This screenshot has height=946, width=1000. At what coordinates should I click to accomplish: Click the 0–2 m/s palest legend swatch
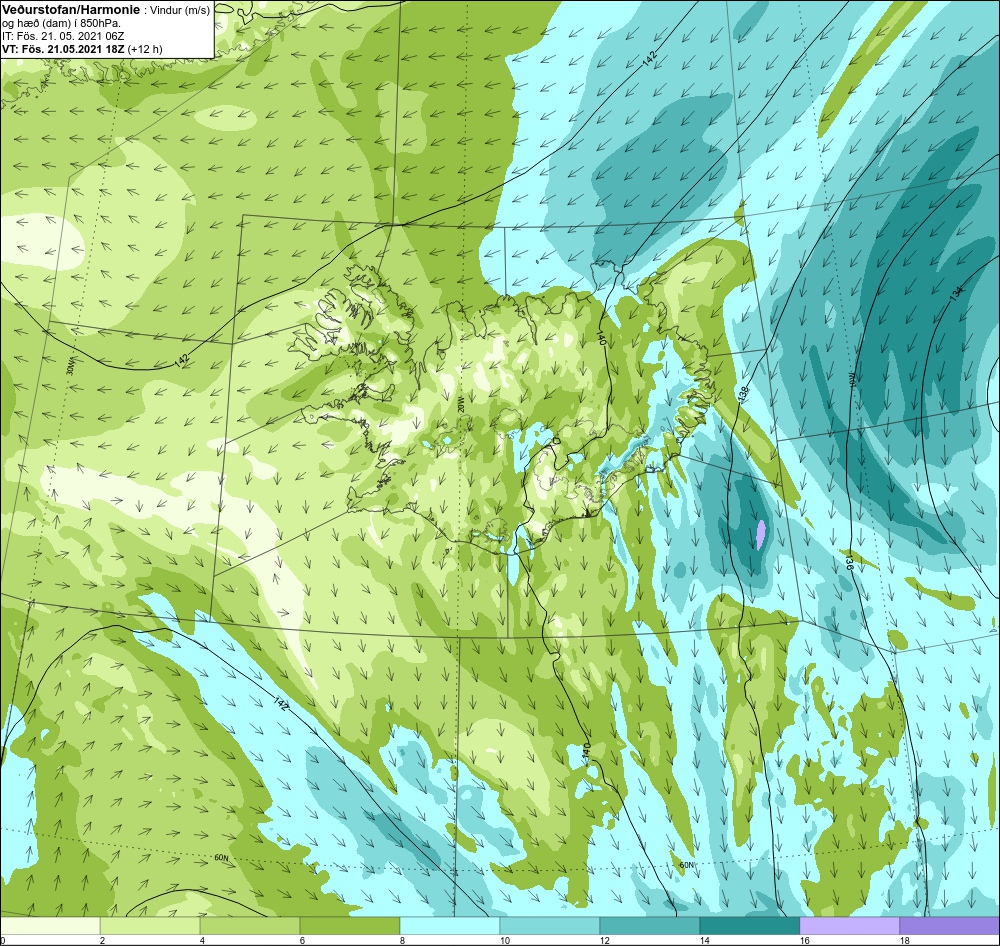50,926
